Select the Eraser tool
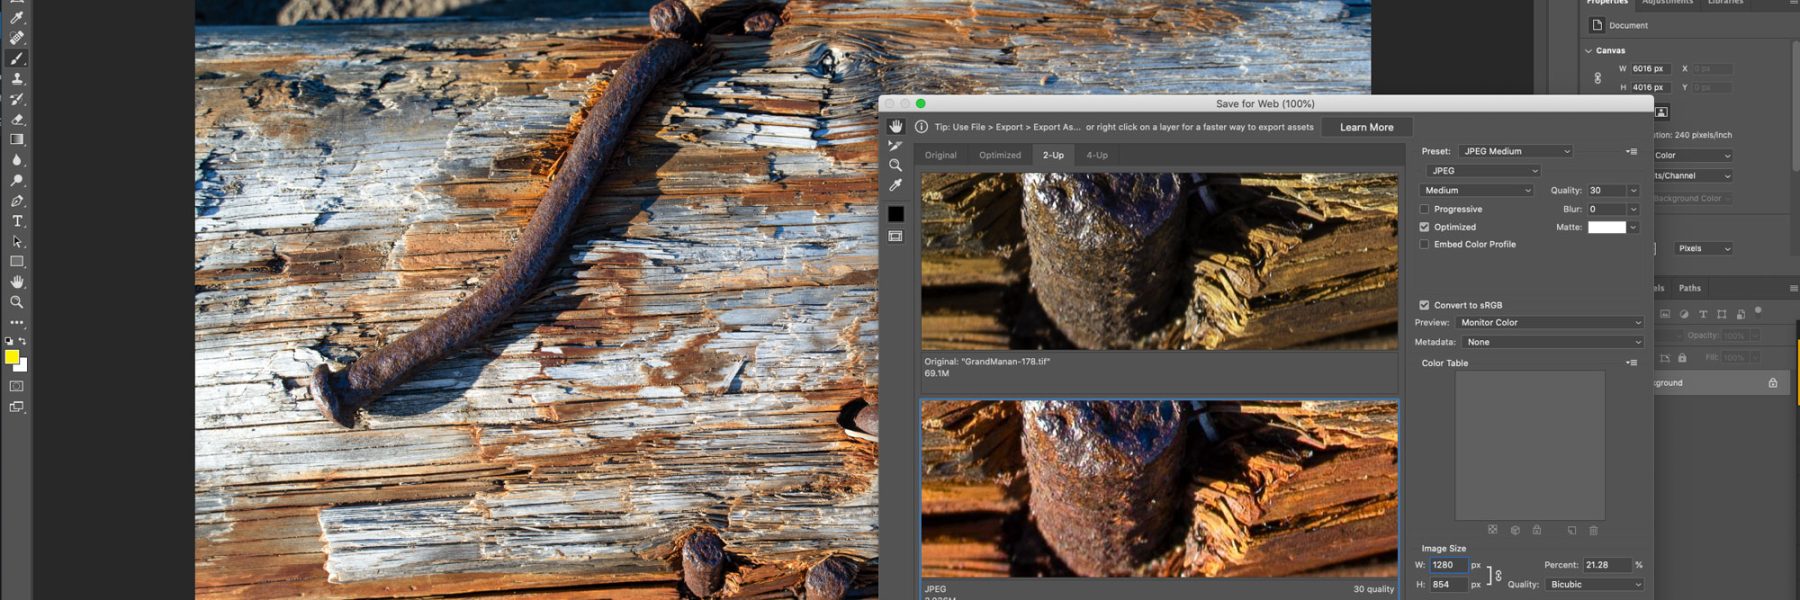1800x600 pixels. tap(17, 119)
